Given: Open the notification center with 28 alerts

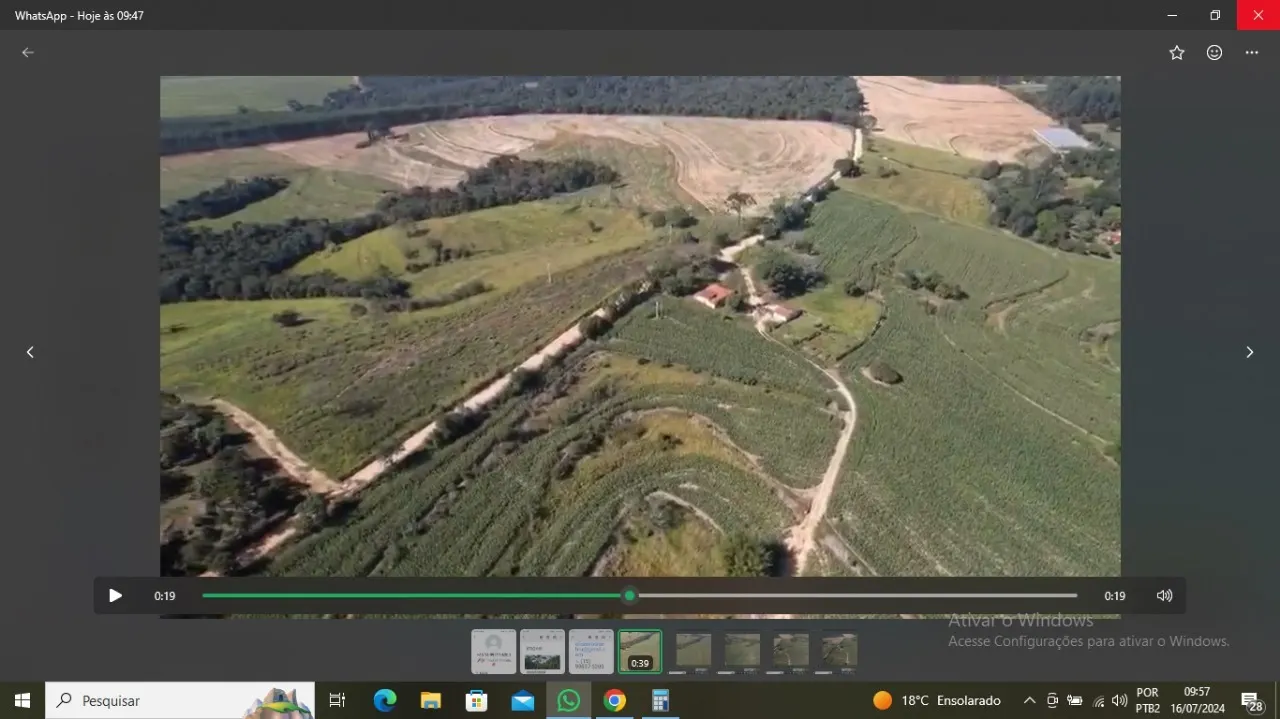Looking at the screenshot, I should [1252, 701].
